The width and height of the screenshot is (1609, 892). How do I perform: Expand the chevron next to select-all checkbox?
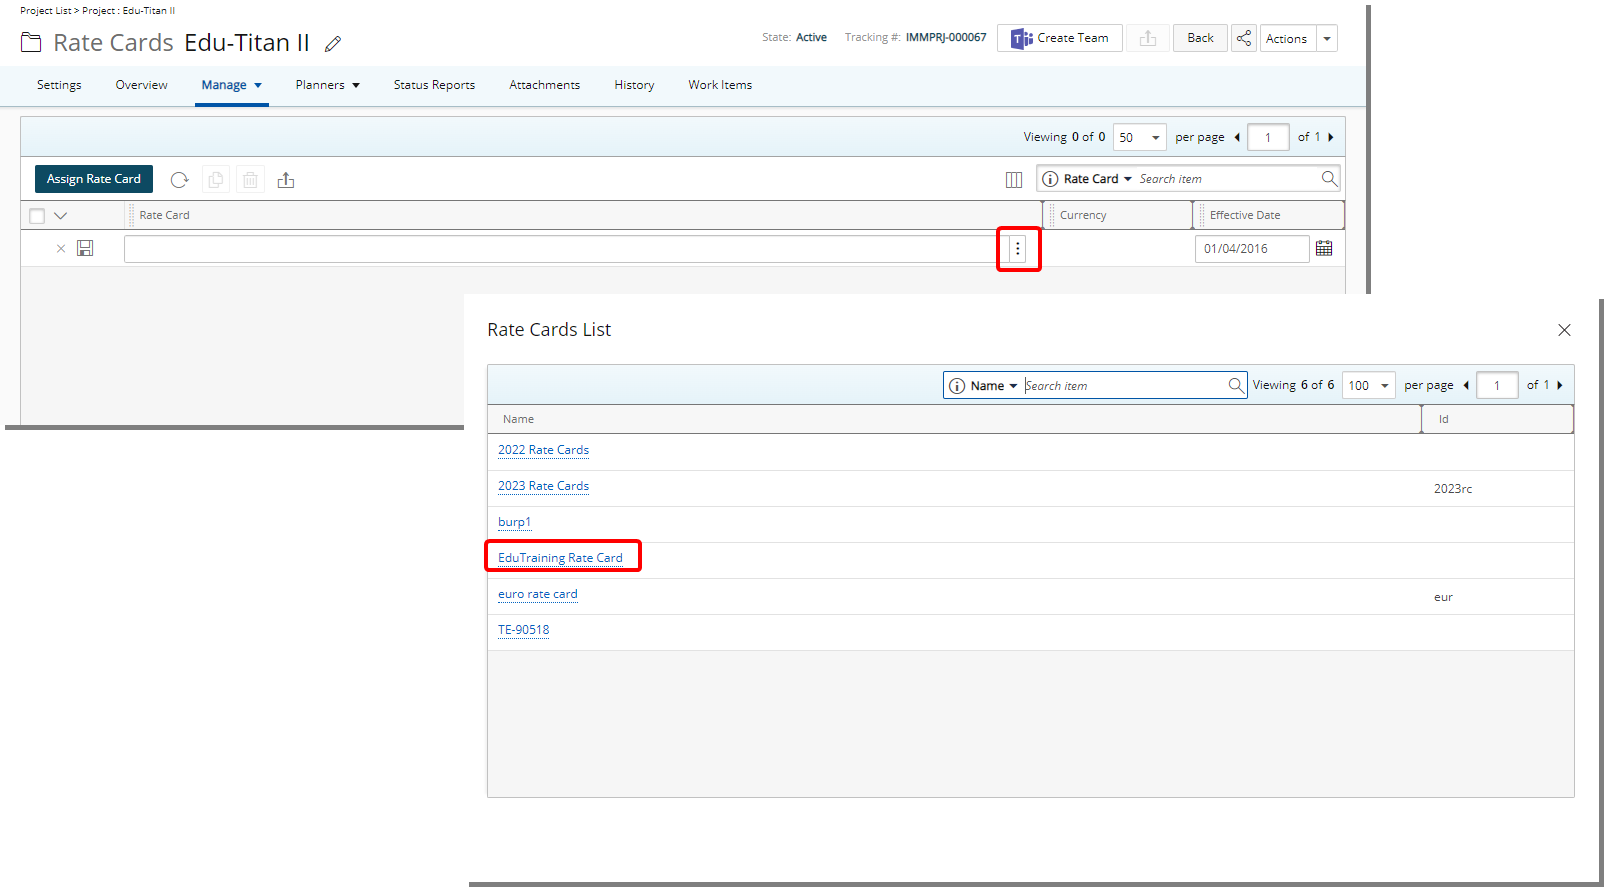pyautogui.click(x=60, y=216)
